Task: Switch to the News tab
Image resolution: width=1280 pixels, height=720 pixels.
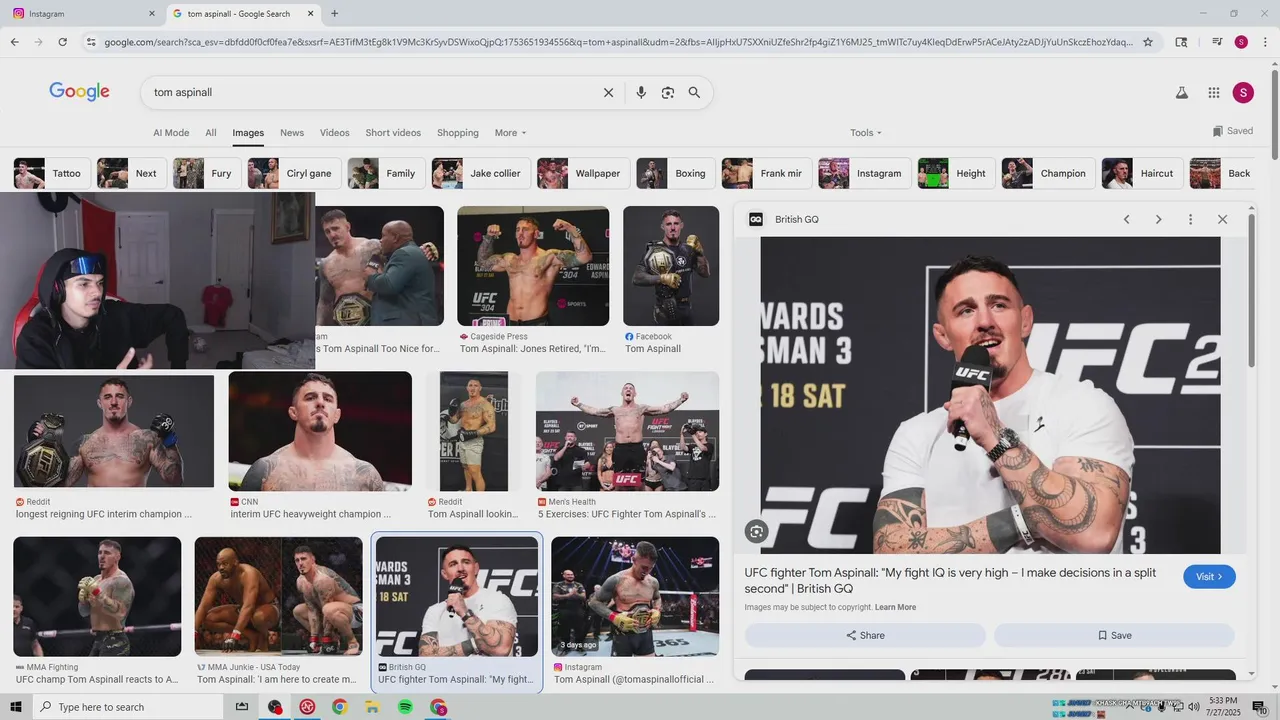Action: (x=292, y=133)
